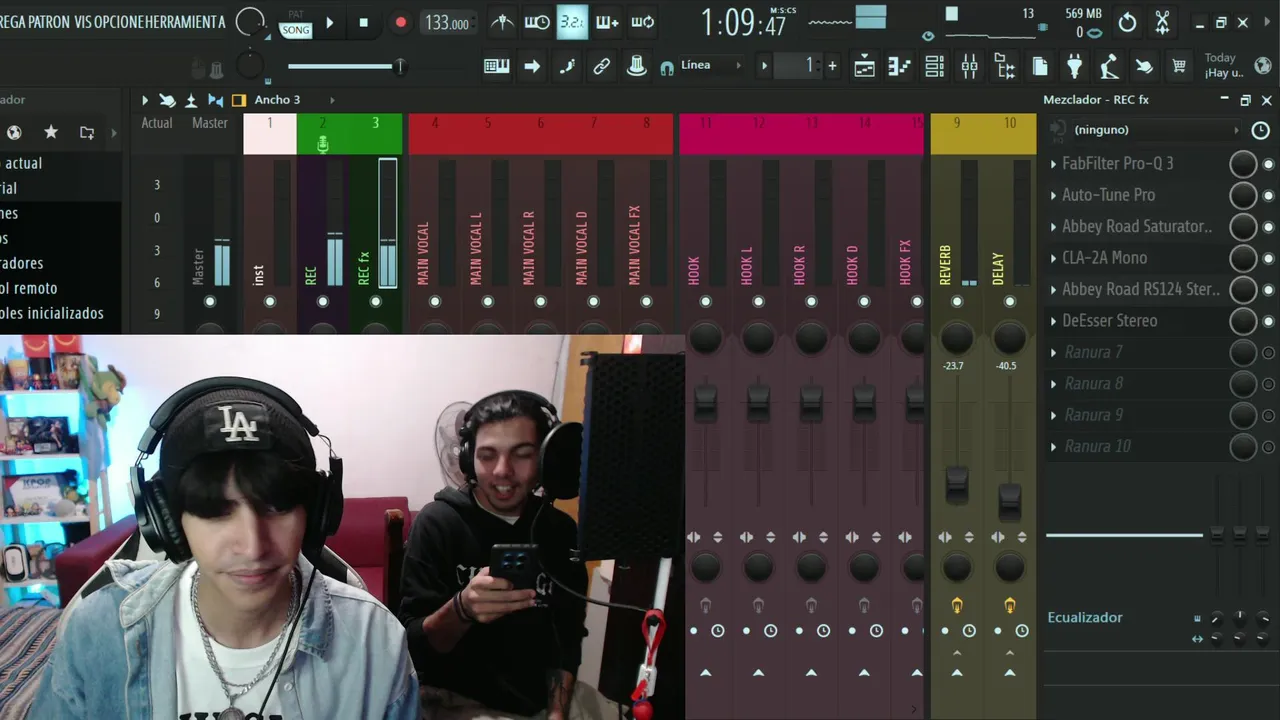Disable the Auto-Tune Pro effect toggle
The image size is (1280, 720).
pyautogui.click(x=1269, y=195)
